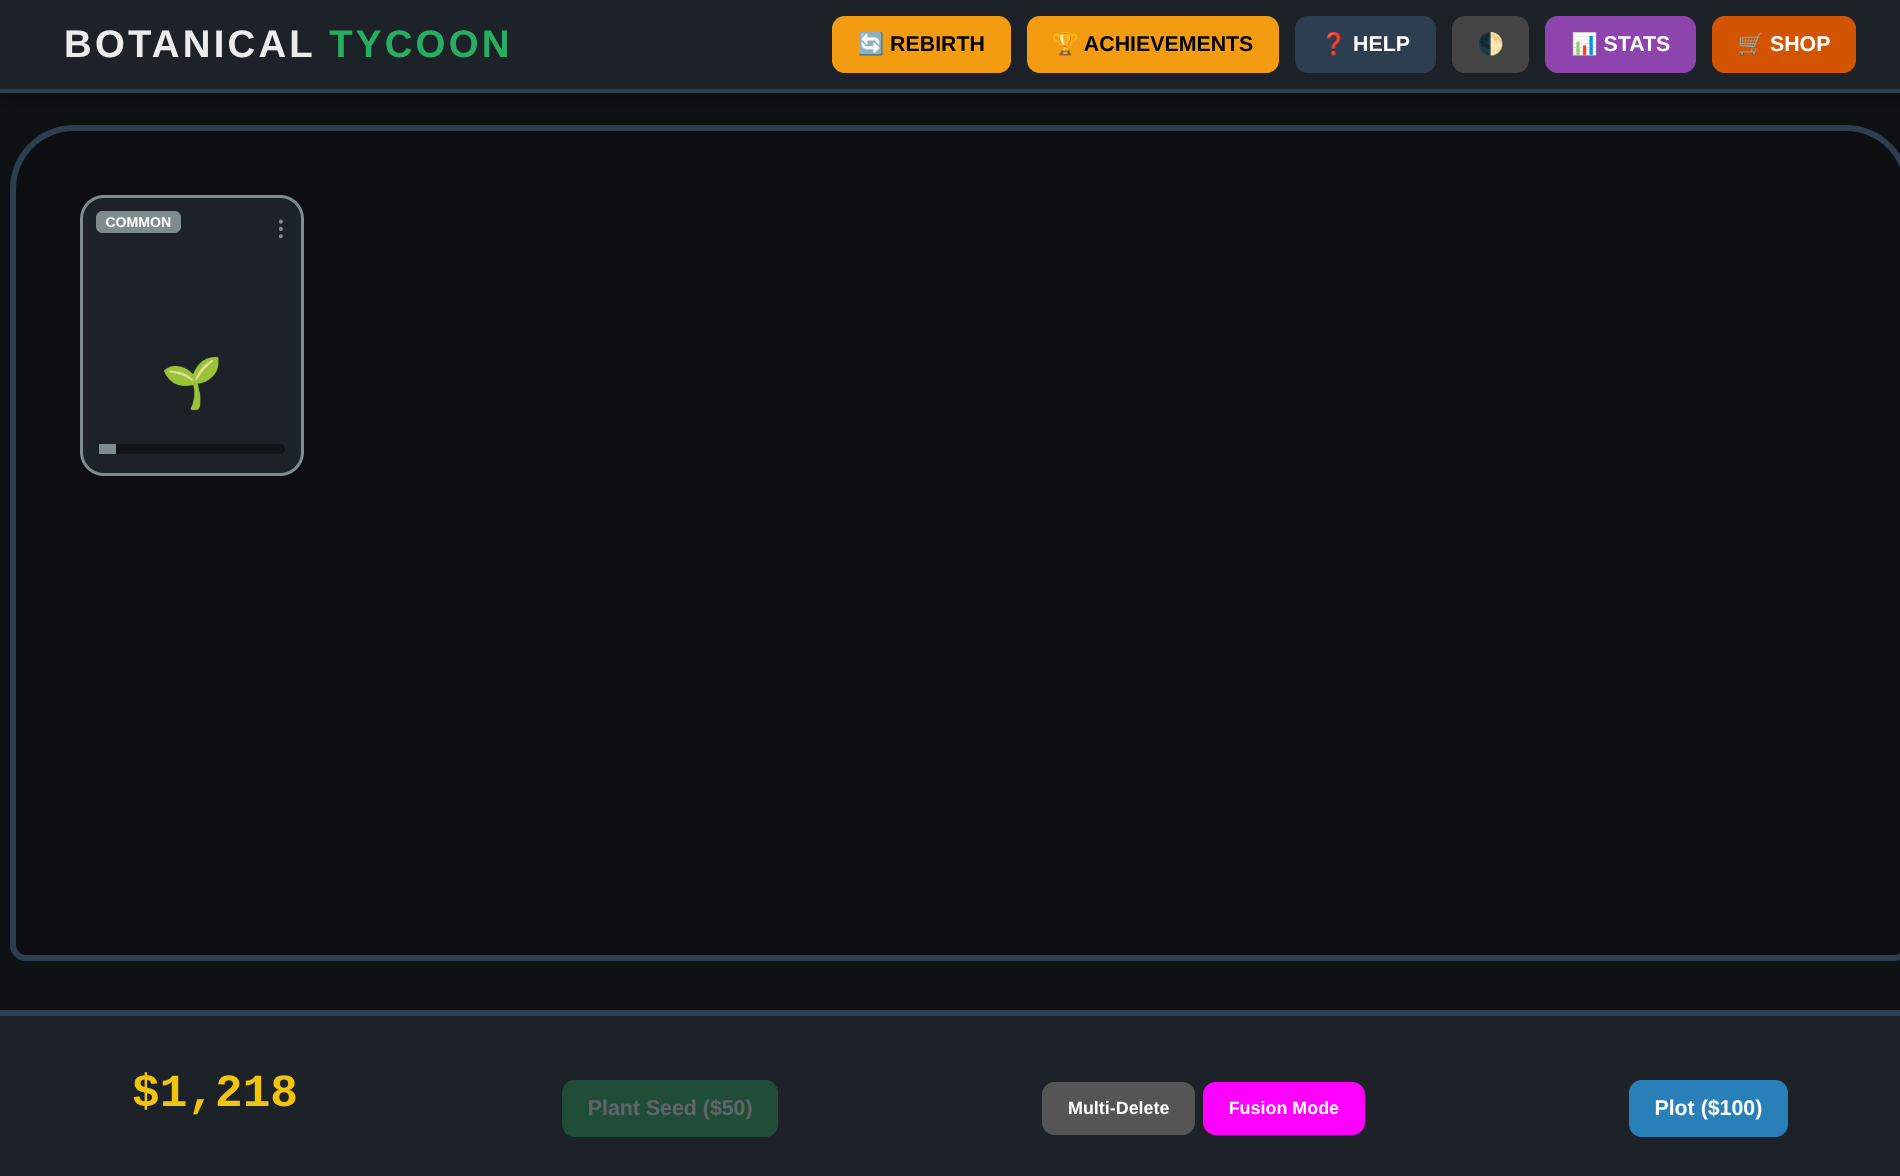Click the Botanical Tycoon title
1900x1176 pixels.
pyautogui.click(x=287, y=44)
